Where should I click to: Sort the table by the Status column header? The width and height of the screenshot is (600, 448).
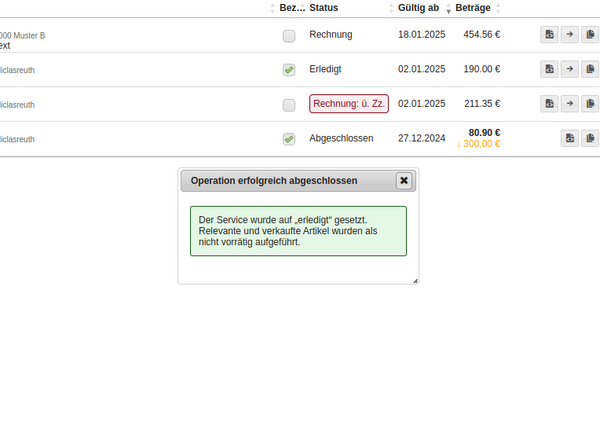tap(324, 8)
